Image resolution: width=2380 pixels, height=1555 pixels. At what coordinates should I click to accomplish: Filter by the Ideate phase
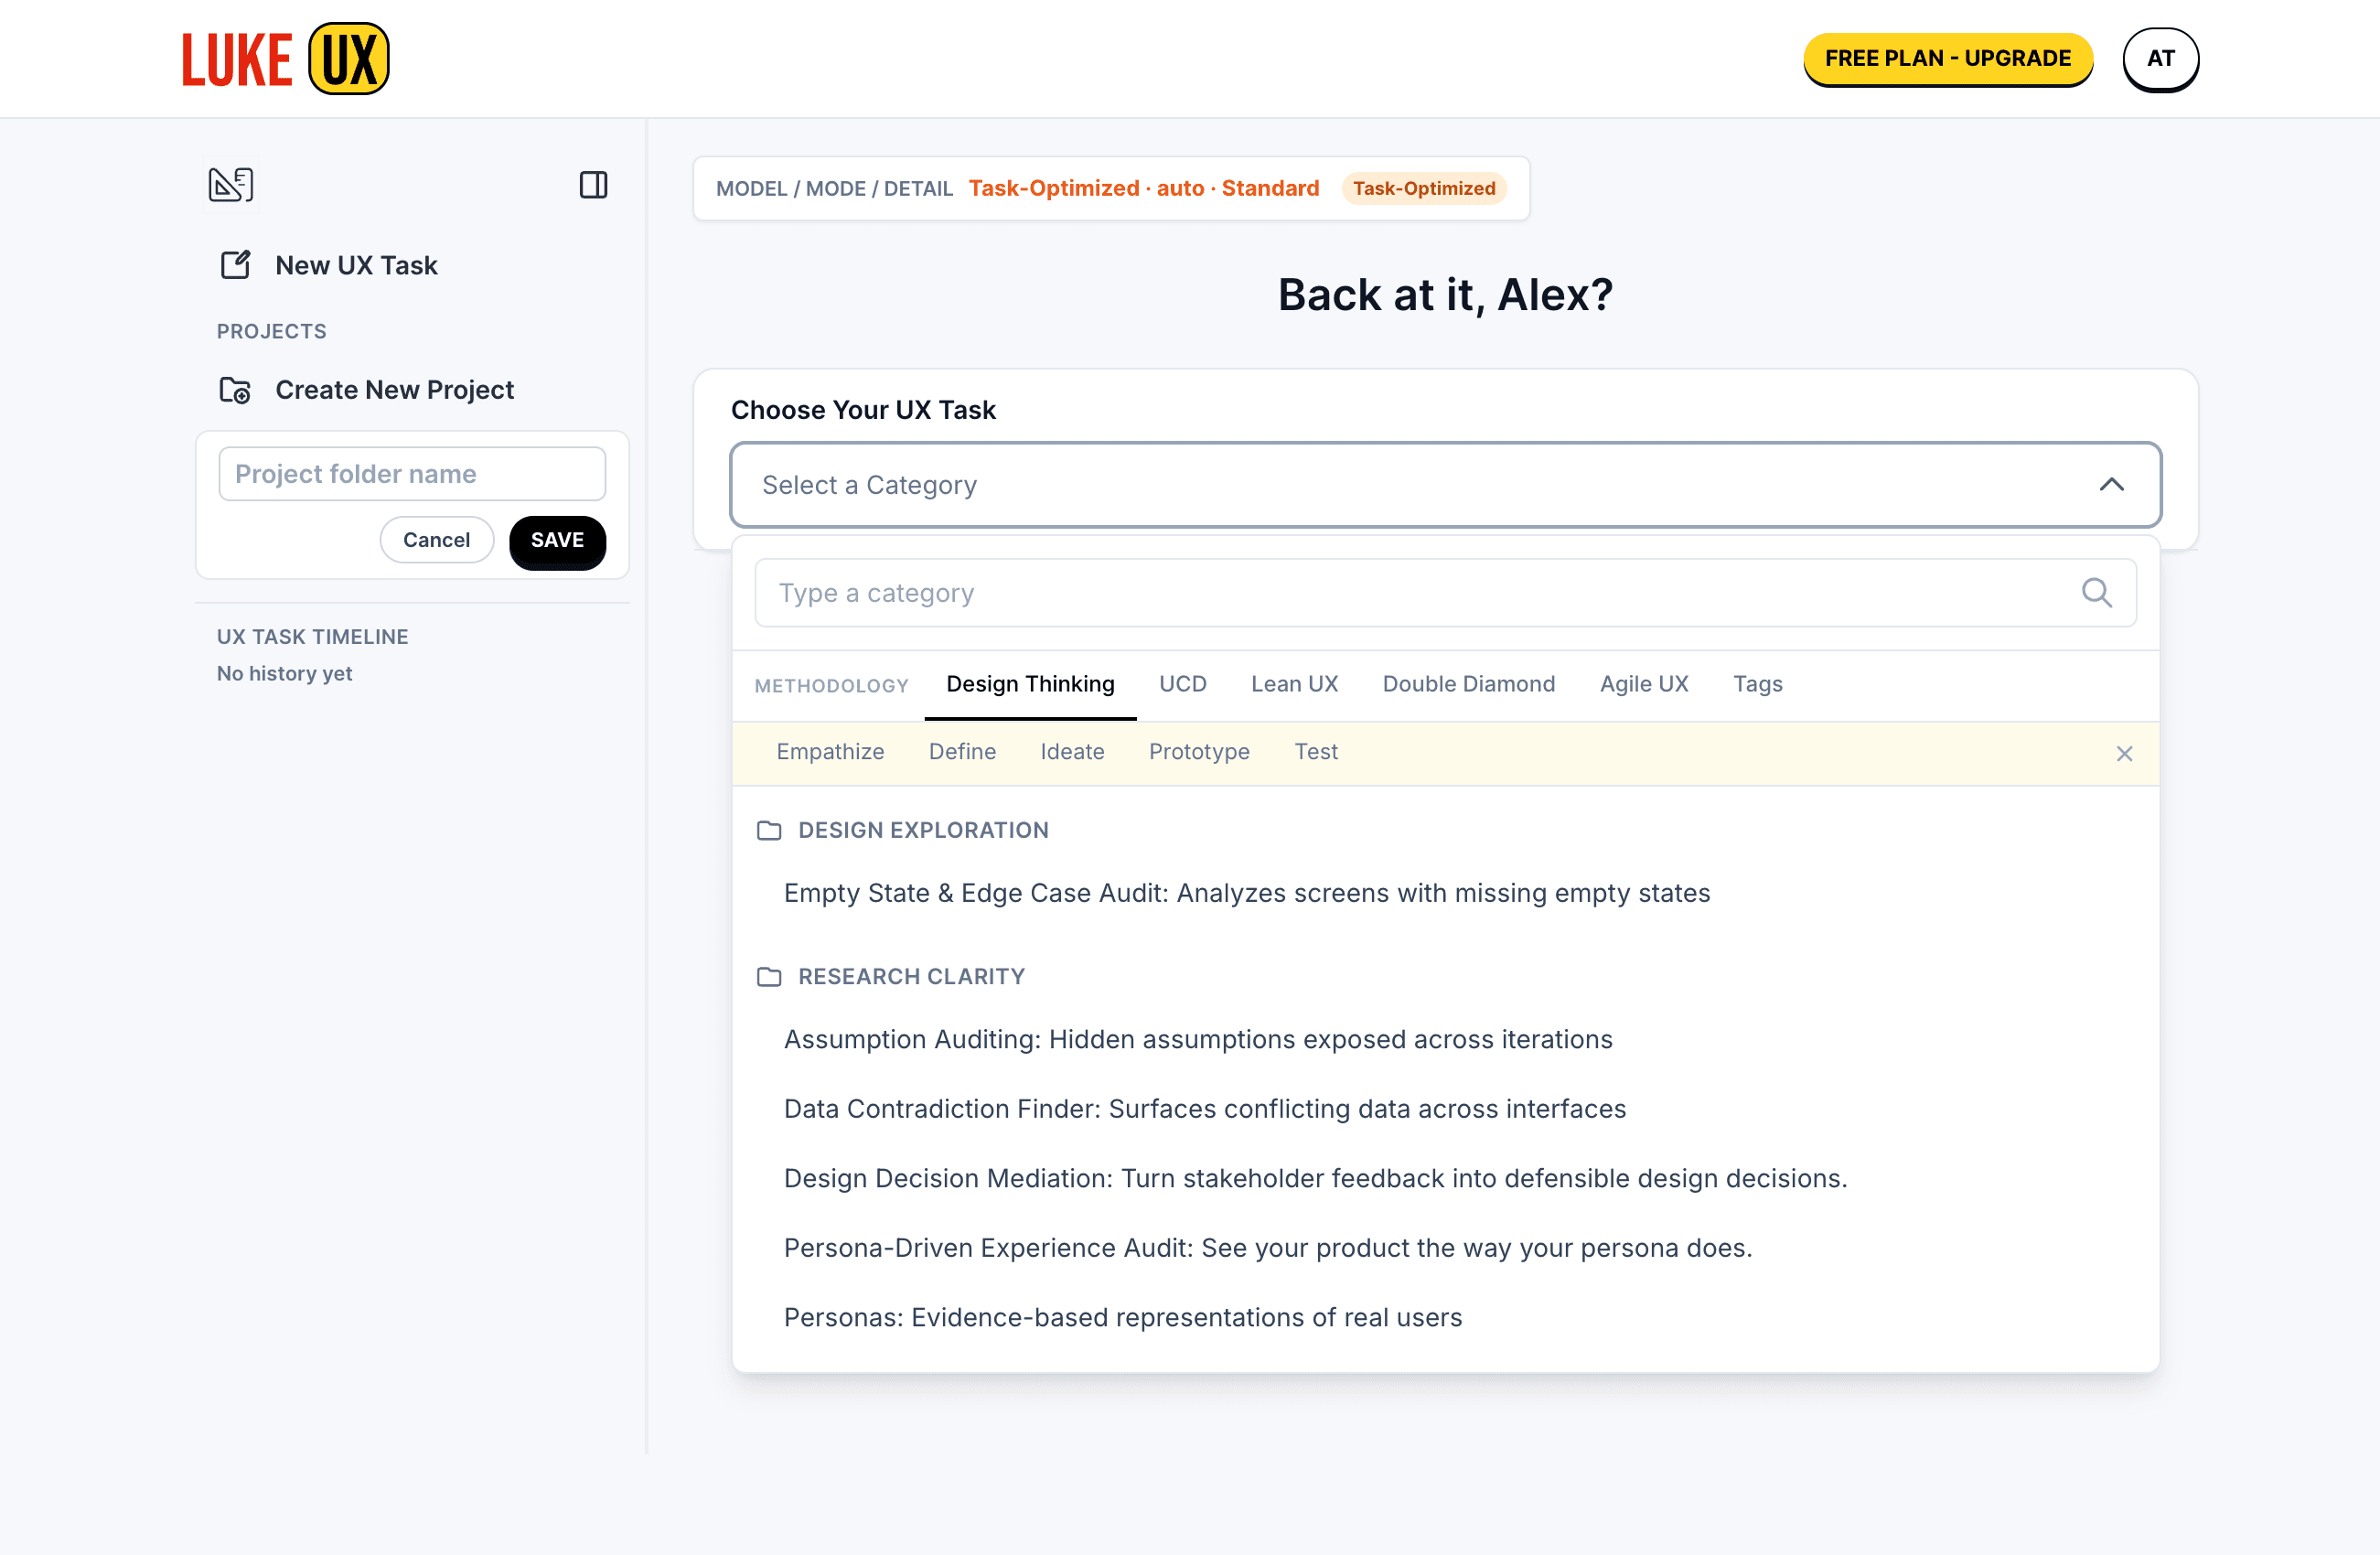tap(1072, 752)
